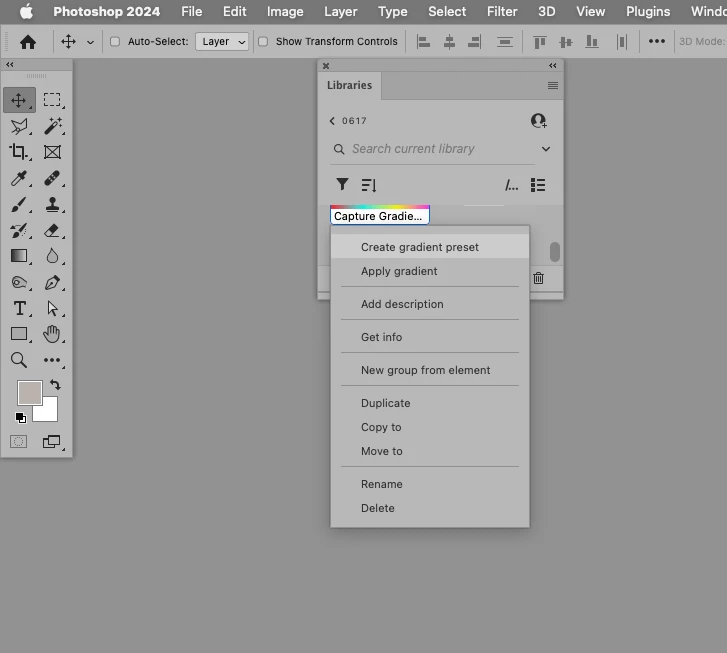Screen dimensions: 727x653
Task: Click the Home button in options bar
Action: (x=28, y=42)
